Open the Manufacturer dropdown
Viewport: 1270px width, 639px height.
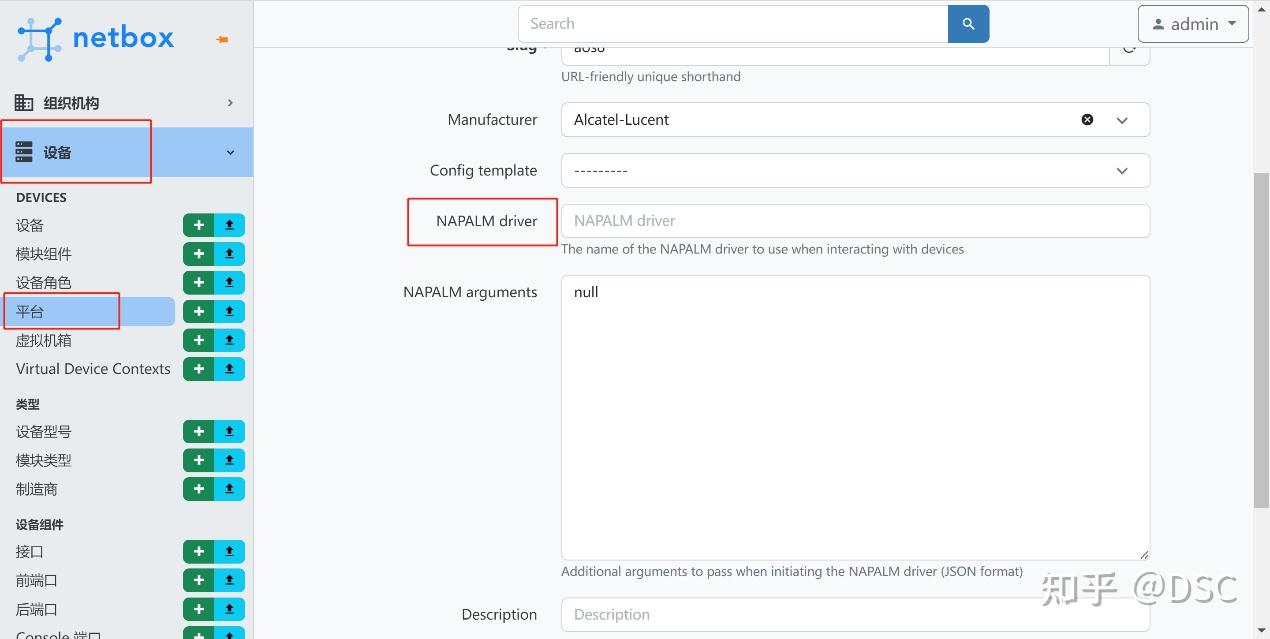coord(1122,120)
